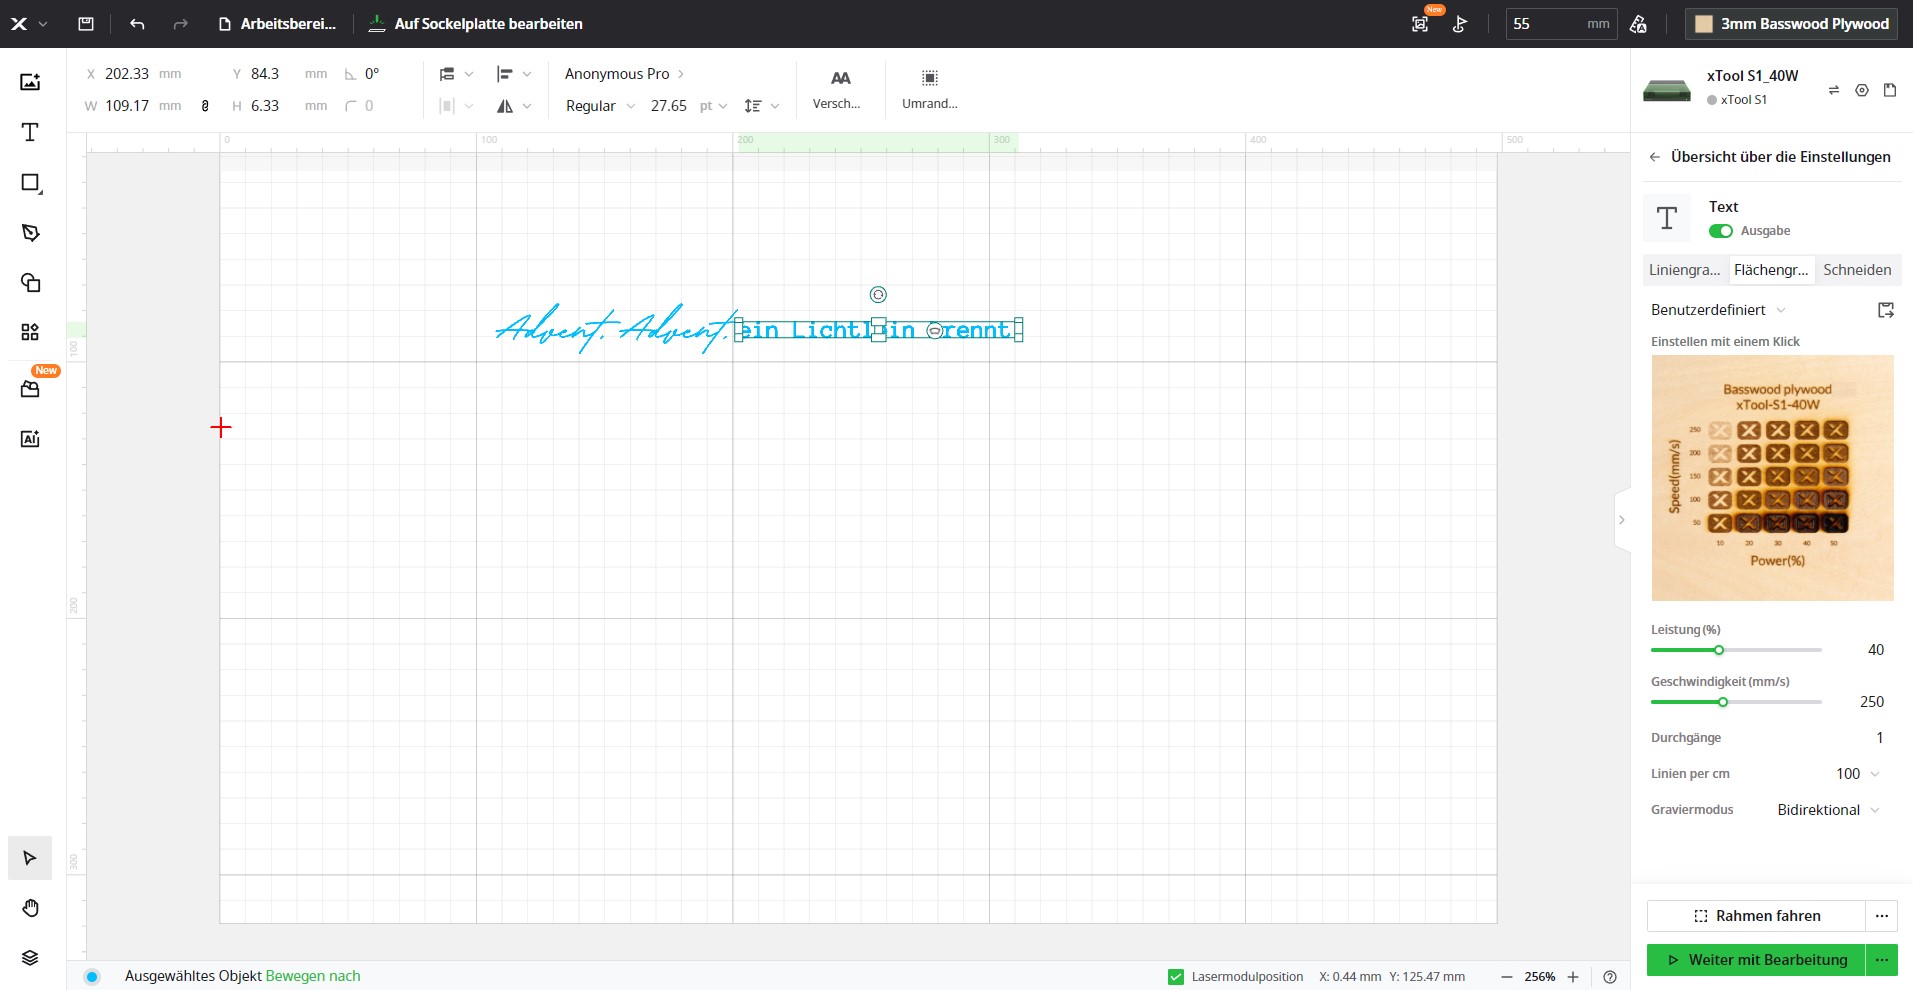
Task: Switch to the Schneiden tab
Action: click(x=1856, y=270)
